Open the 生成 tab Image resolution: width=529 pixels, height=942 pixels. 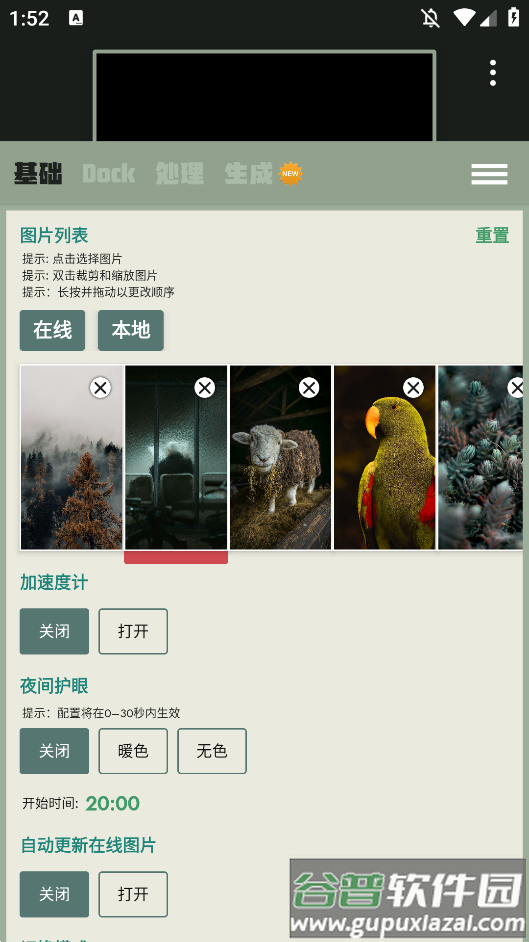tap(249, 174)
